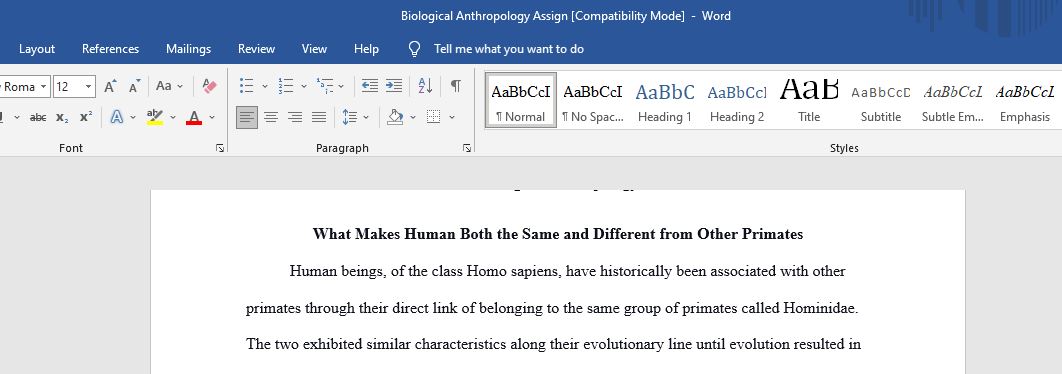Expand the font color dropdown arrow
The image size is (1062, 374).
point(212,118)
